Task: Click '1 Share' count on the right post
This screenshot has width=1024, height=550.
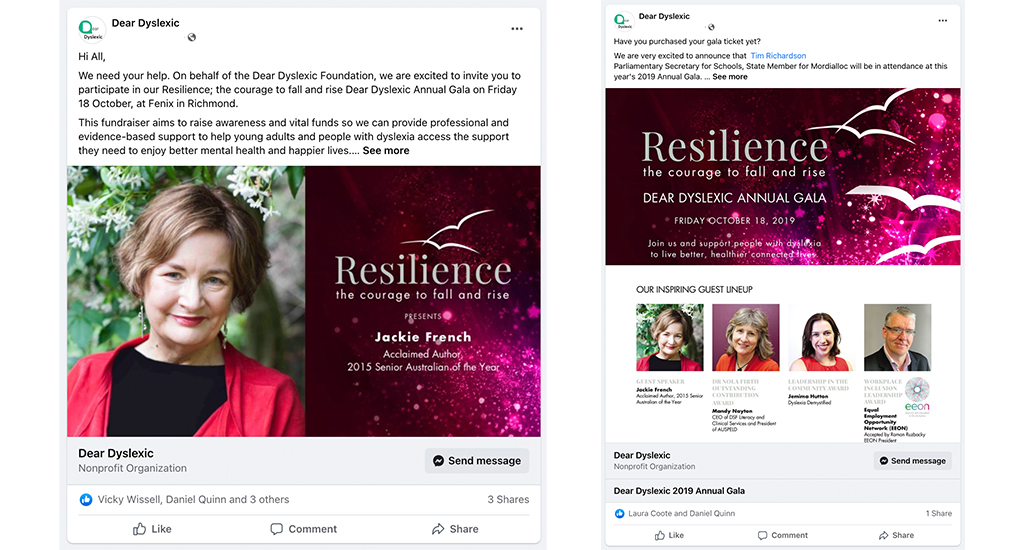Action: coord(938,513)
